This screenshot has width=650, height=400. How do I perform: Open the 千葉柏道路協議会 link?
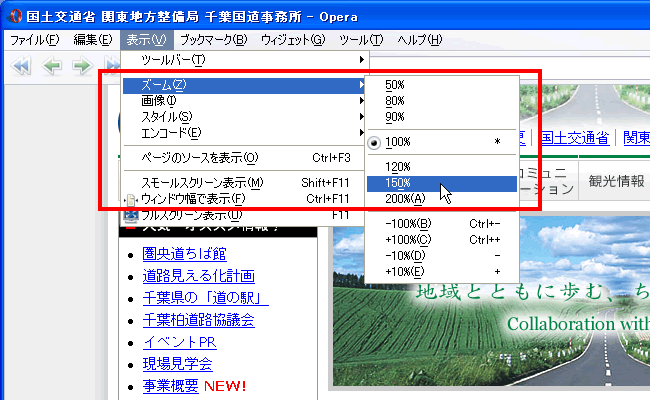tap(199, 320)
